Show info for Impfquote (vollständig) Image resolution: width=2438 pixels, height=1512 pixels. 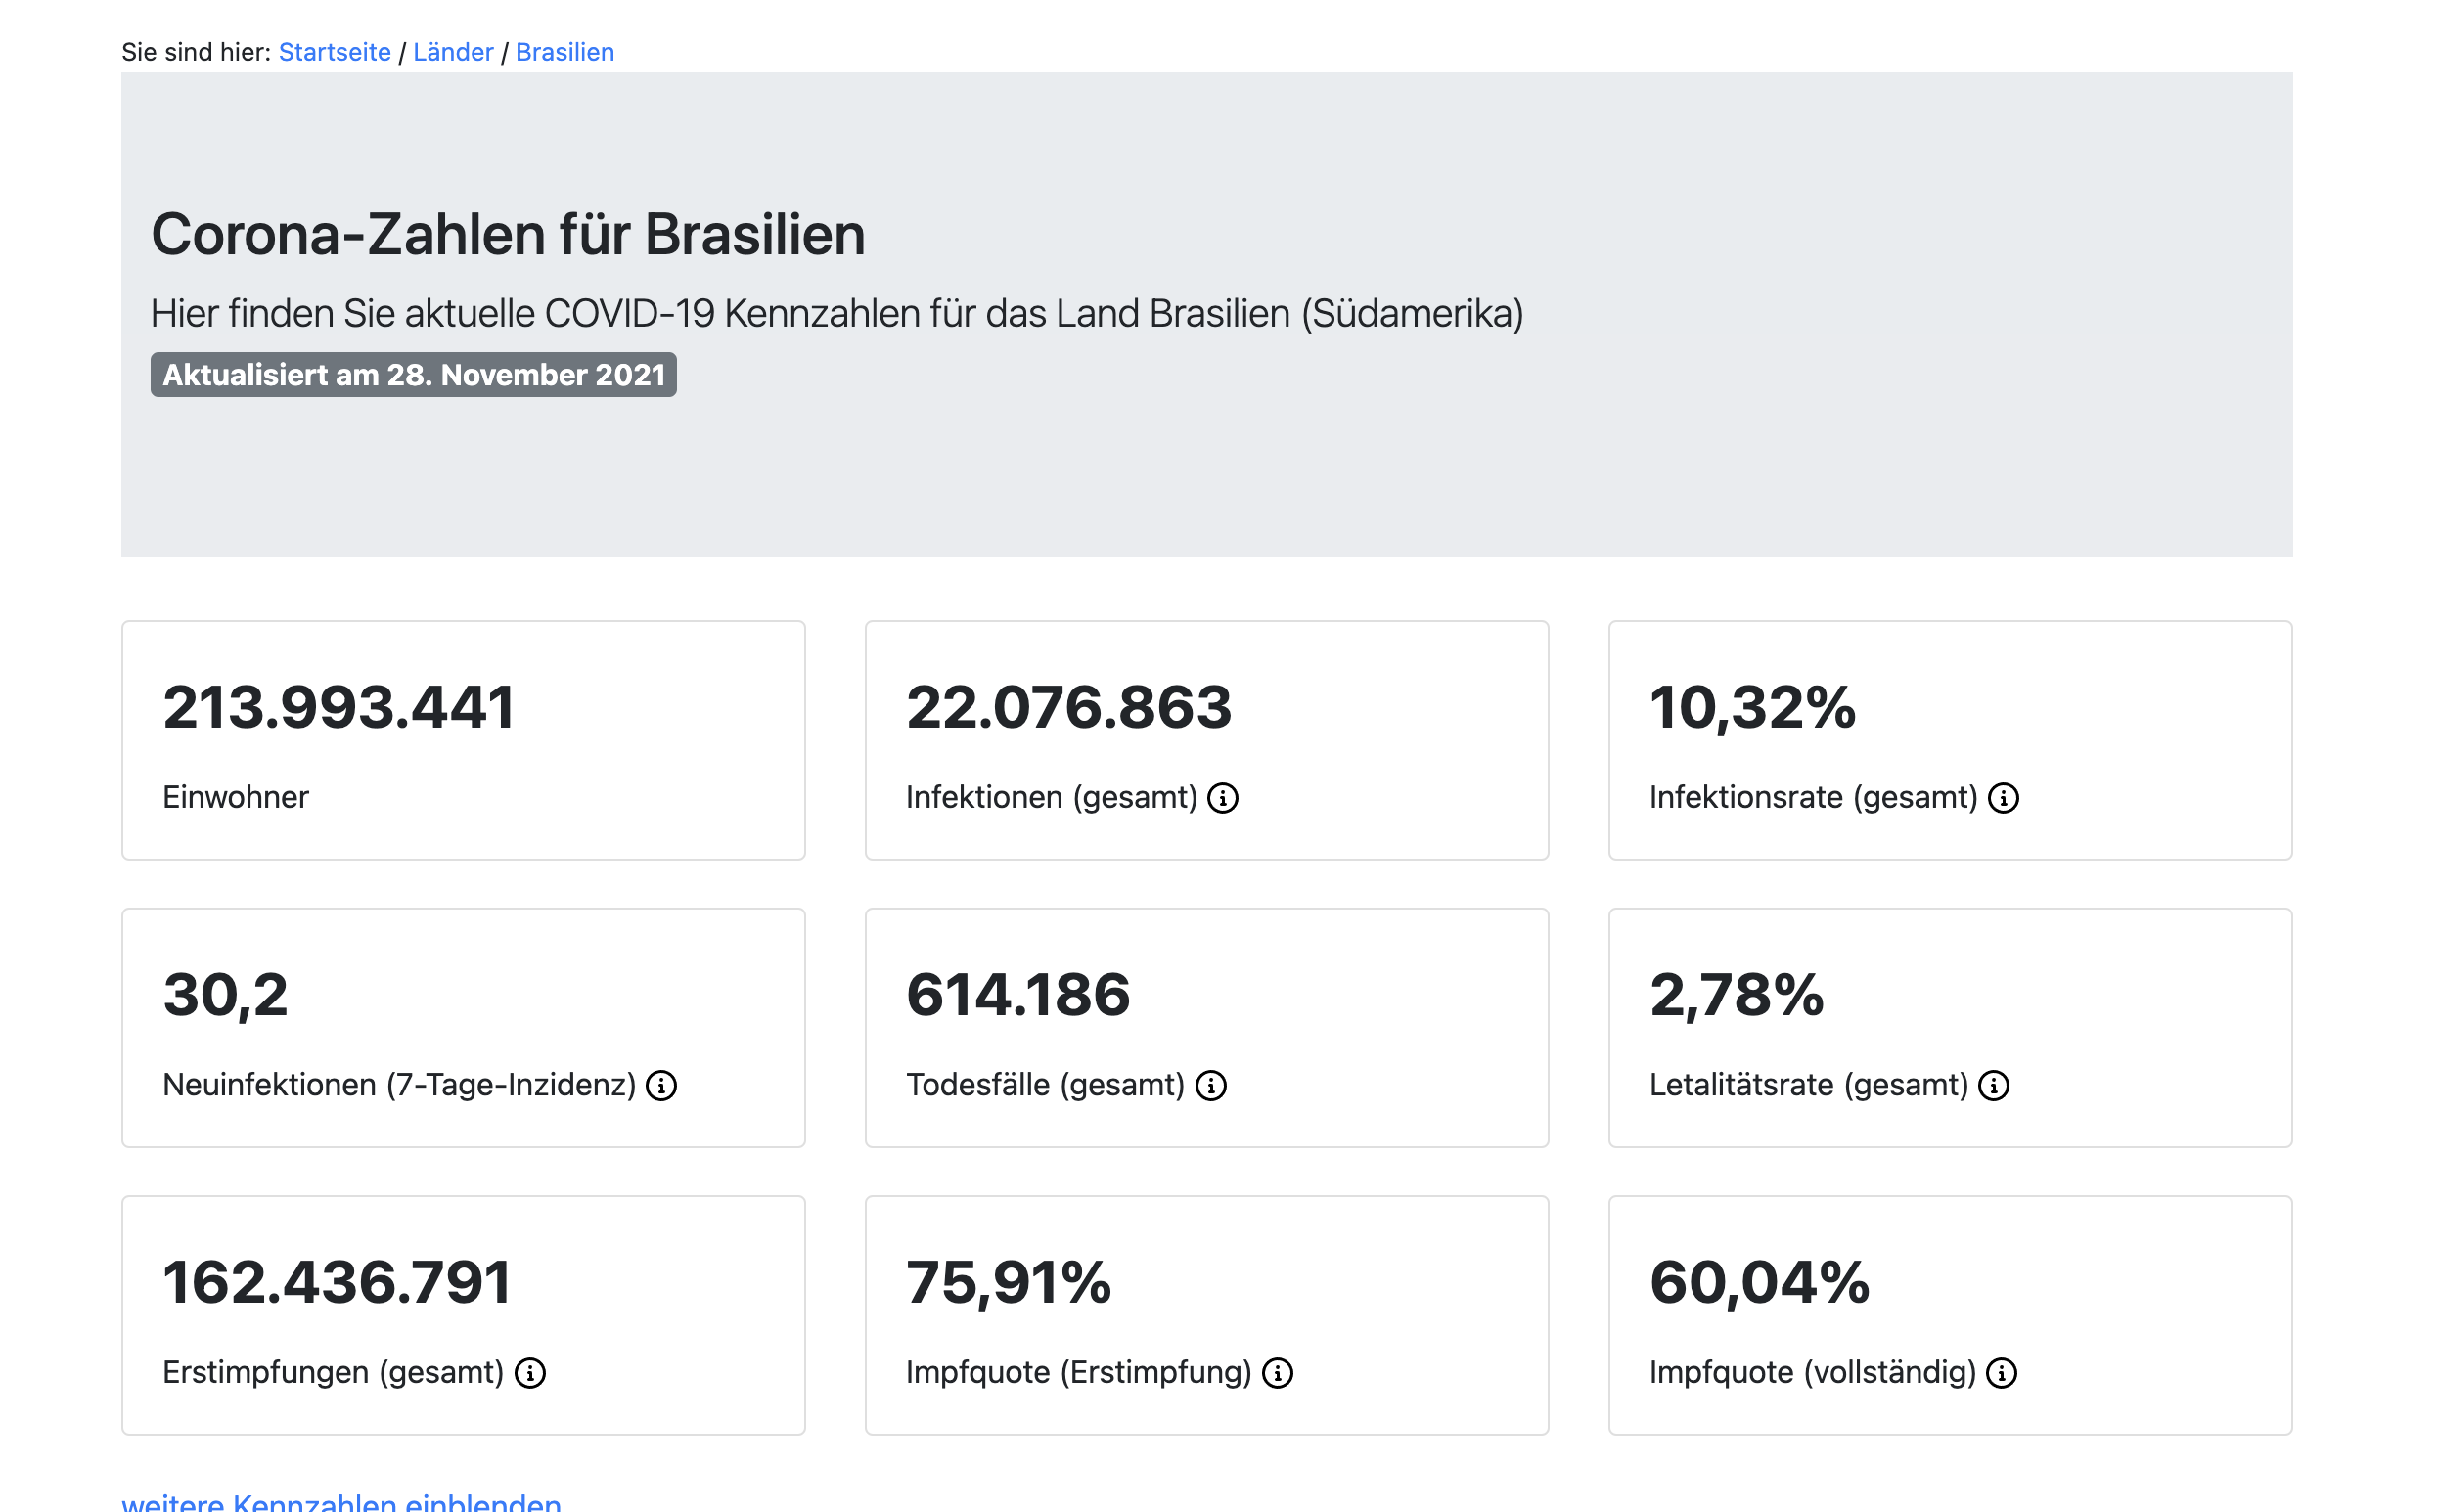tap(2000, 1373)
